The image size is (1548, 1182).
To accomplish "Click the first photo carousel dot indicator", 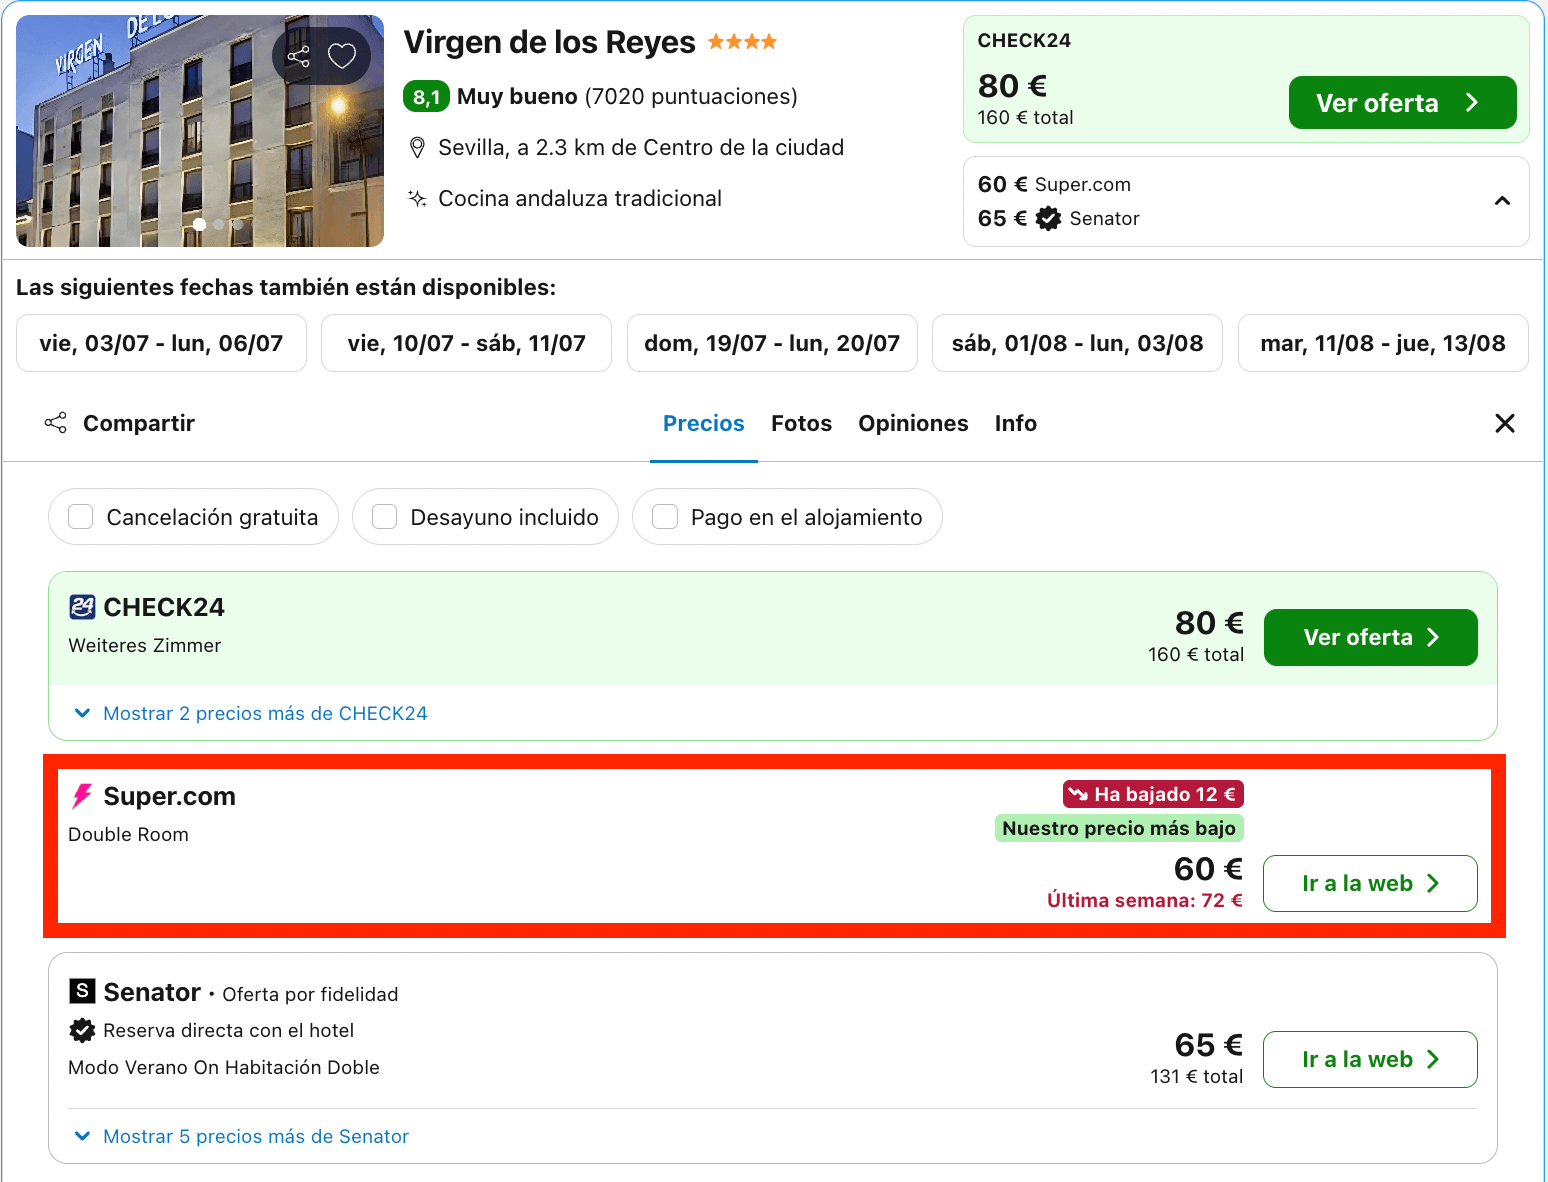I will click(x=200, y=224).
